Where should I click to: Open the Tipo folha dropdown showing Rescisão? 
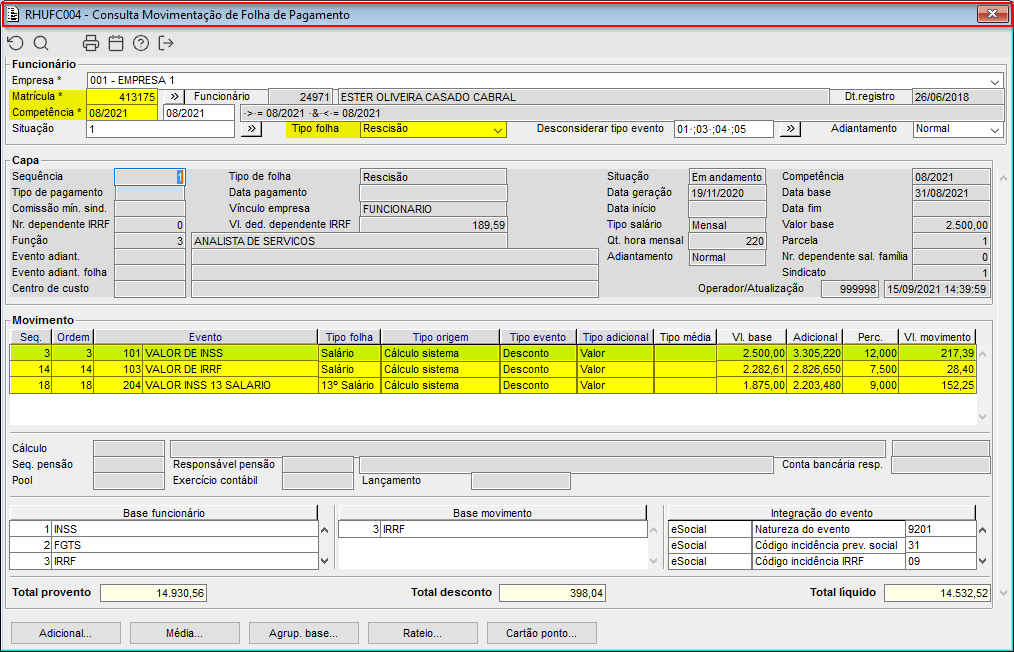point(497,129)
